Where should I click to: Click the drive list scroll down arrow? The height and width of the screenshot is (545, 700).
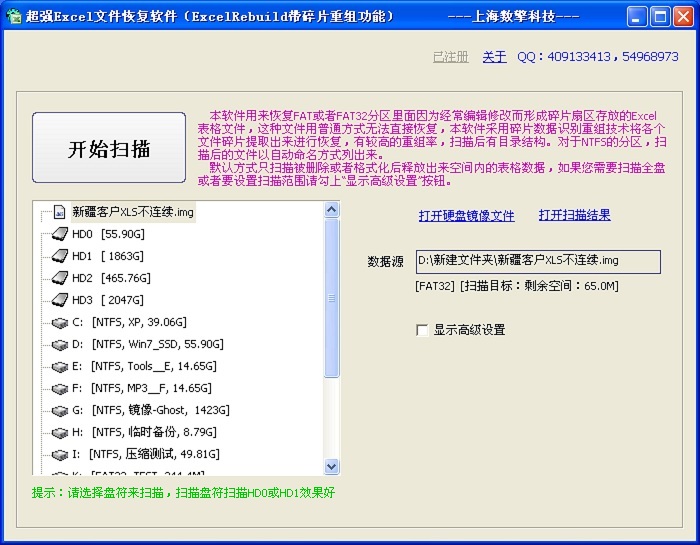tap(331, 466)
